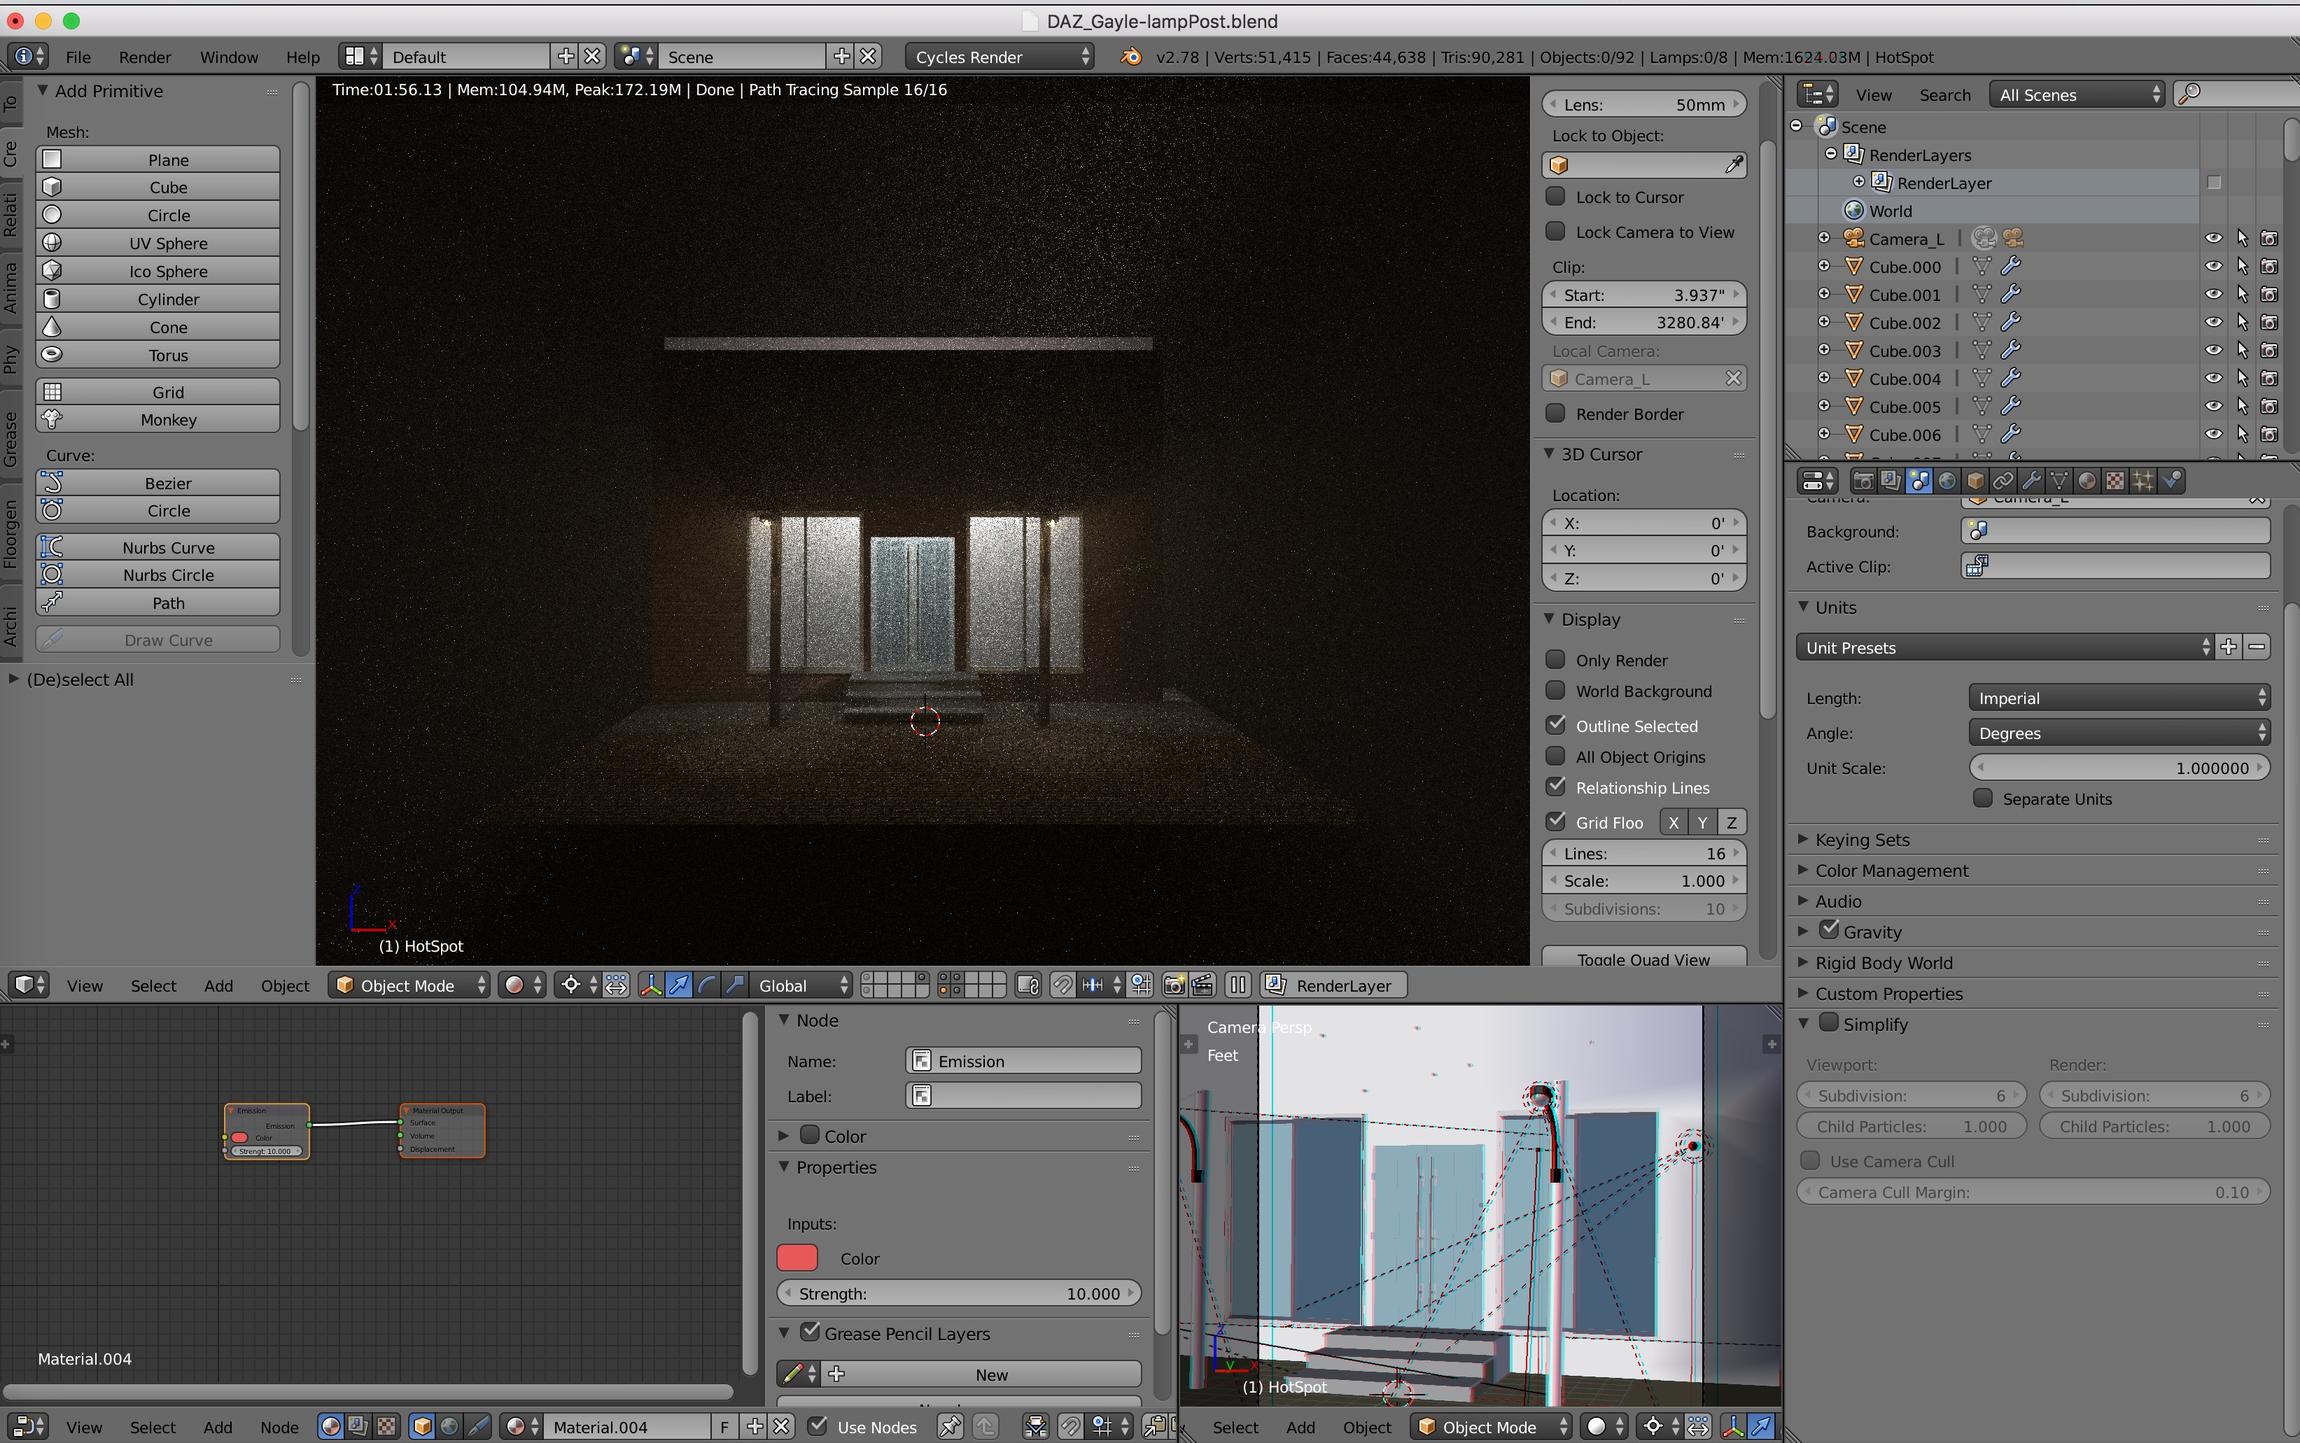Image resolution: width=2300 pixels, height=1443 pixels.
Task: Open the World properties tab (globe icon)
Action: tap(1947, 481)
